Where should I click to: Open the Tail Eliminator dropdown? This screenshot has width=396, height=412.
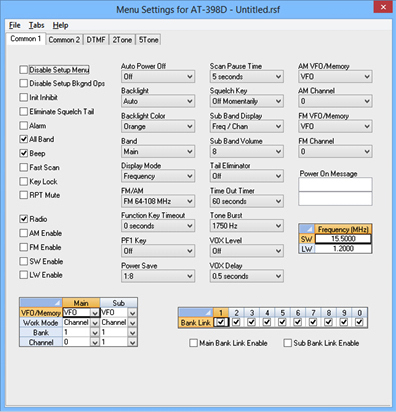tap(247, 176)
